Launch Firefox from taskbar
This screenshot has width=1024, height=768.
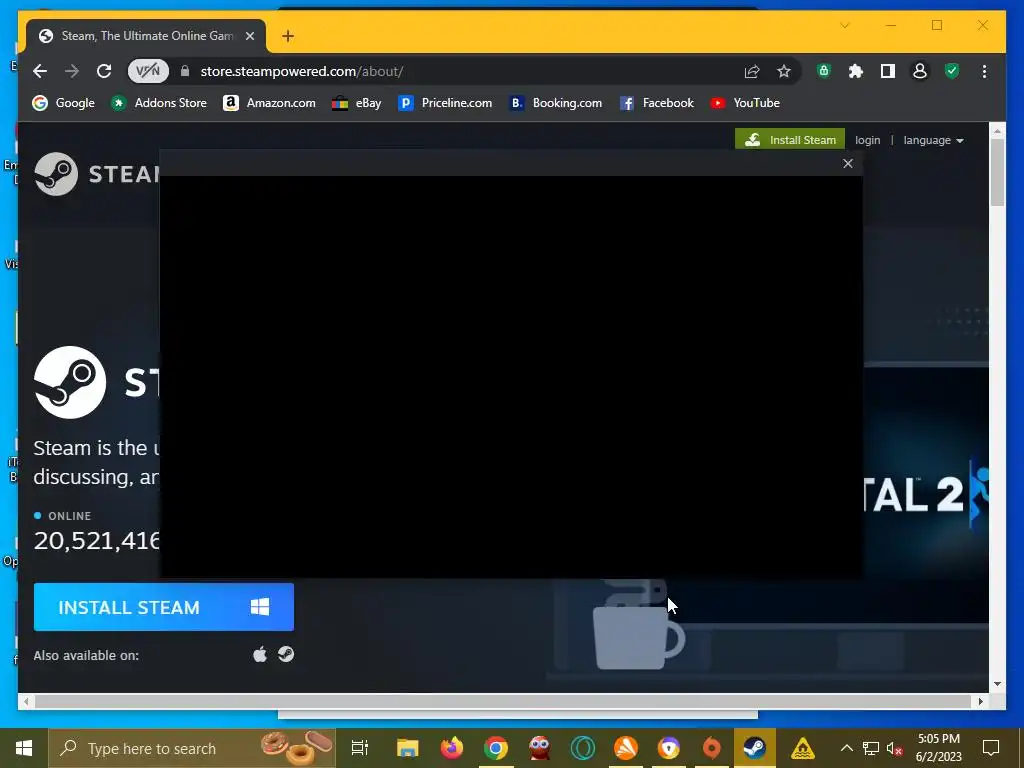451,748
